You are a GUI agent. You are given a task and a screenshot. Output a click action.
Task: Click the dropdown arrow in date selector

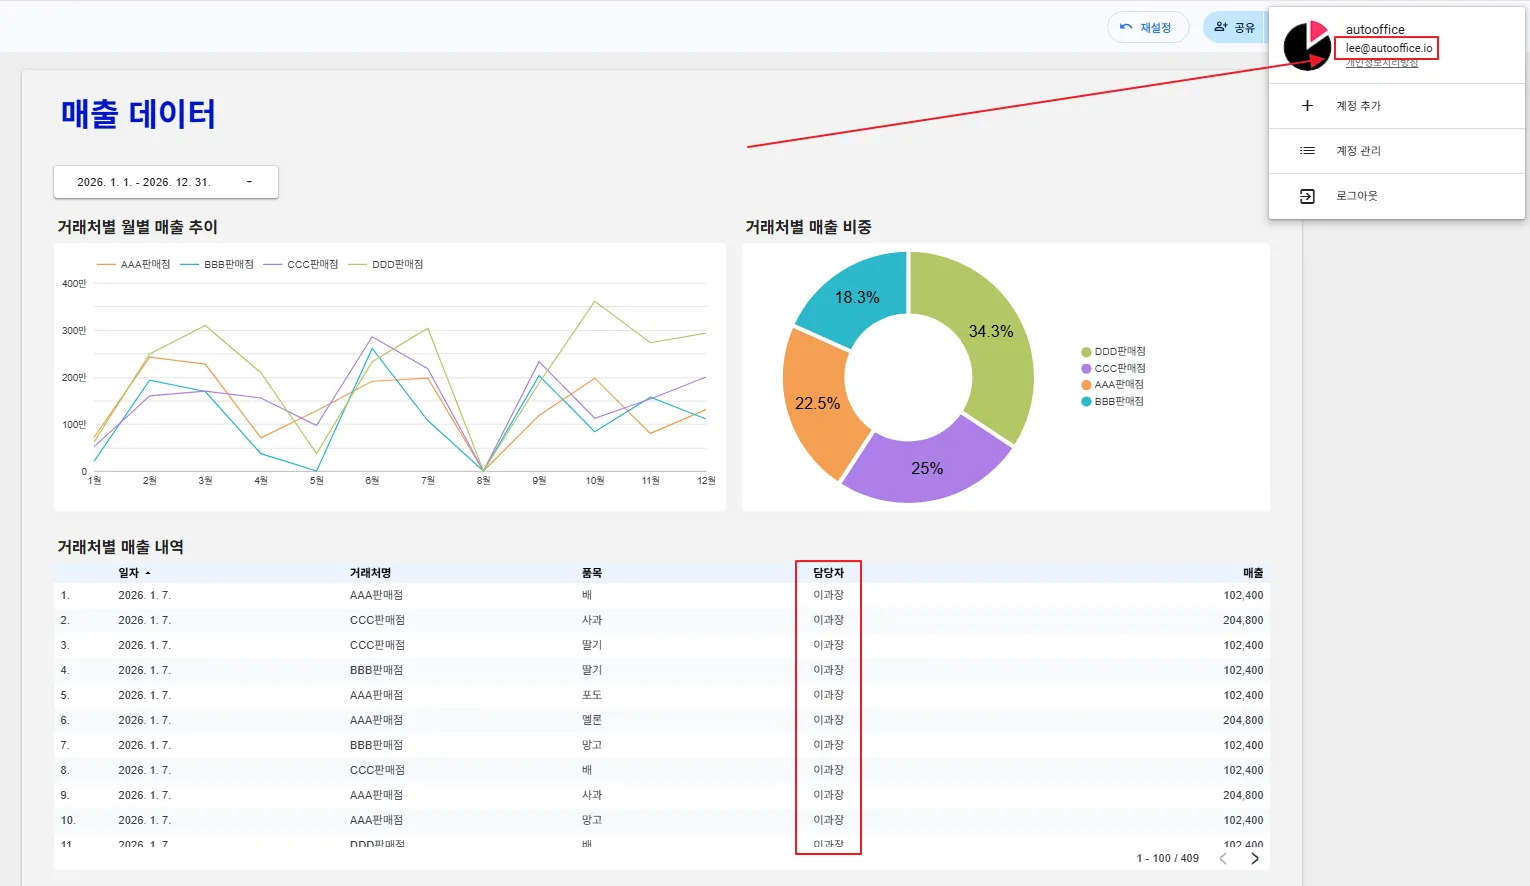249,182
